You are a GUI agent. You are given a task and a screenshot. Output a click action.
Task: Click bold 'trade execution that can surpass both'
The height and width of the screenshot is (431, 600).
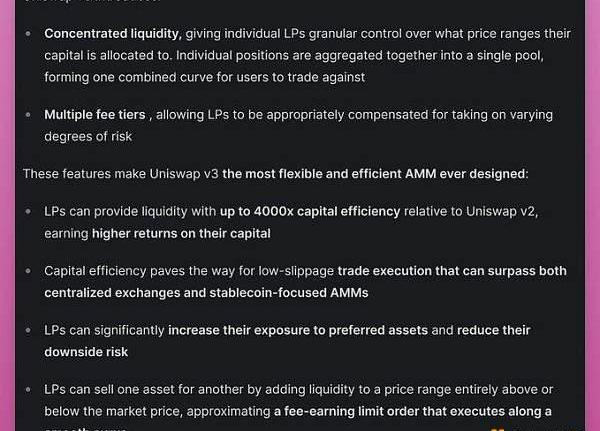[x=452, y=271]
